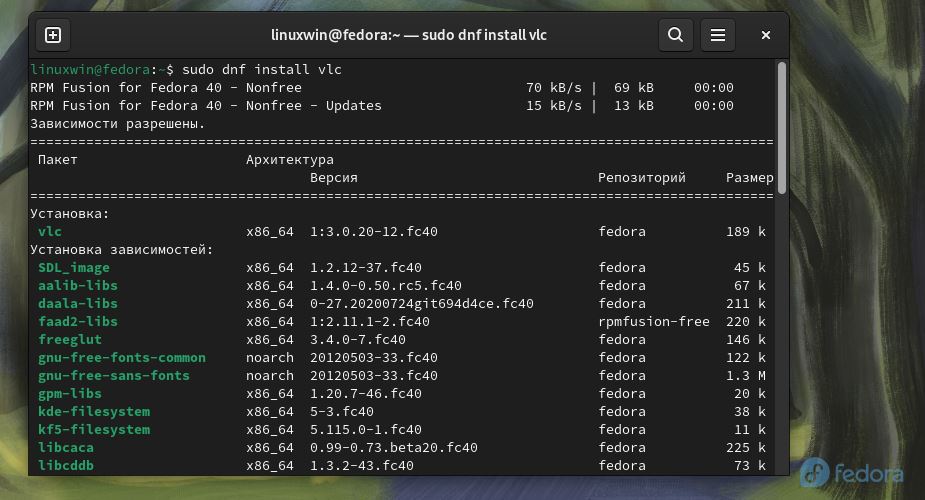
Task: Click the 1.3 M size value
Action: pyautogui.click(x=746, y=376)
